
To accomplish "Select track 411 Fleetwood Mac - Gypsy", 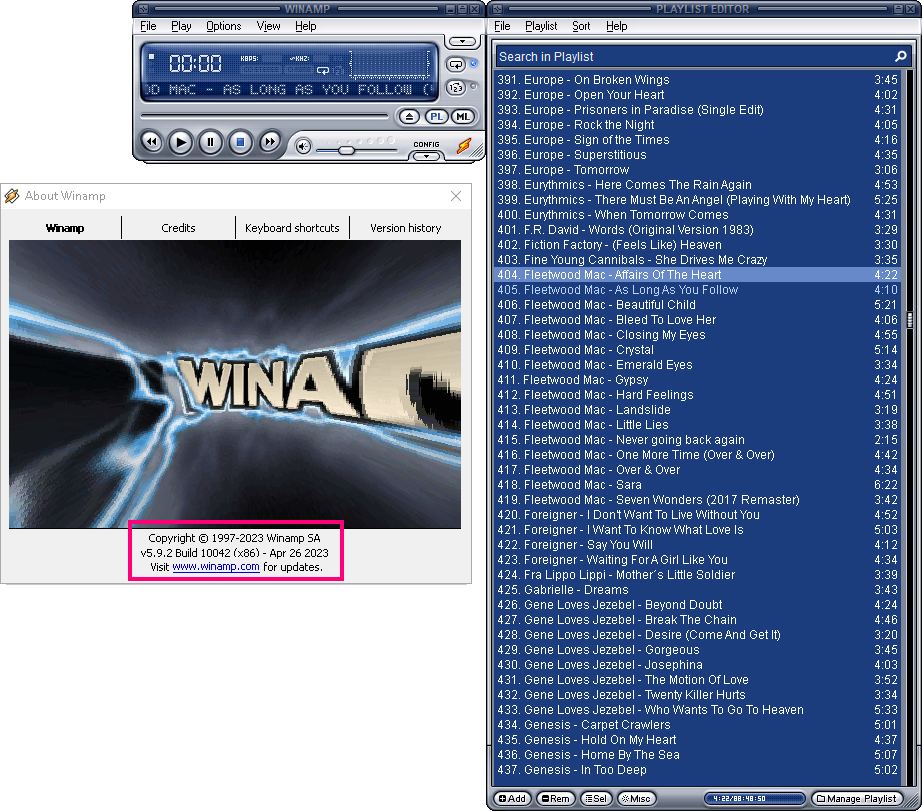I will [x=697, y=379].
